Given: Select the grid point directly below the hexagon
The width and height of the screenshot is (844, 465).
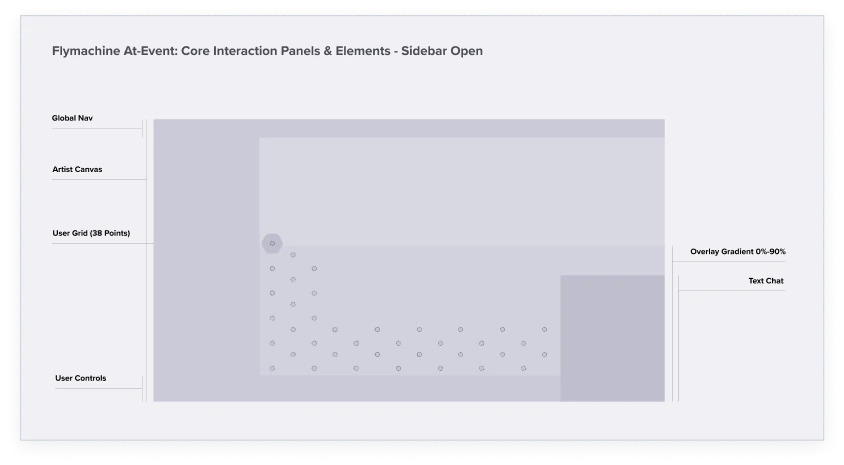Looking at the screenshot, I should (272, 268).
